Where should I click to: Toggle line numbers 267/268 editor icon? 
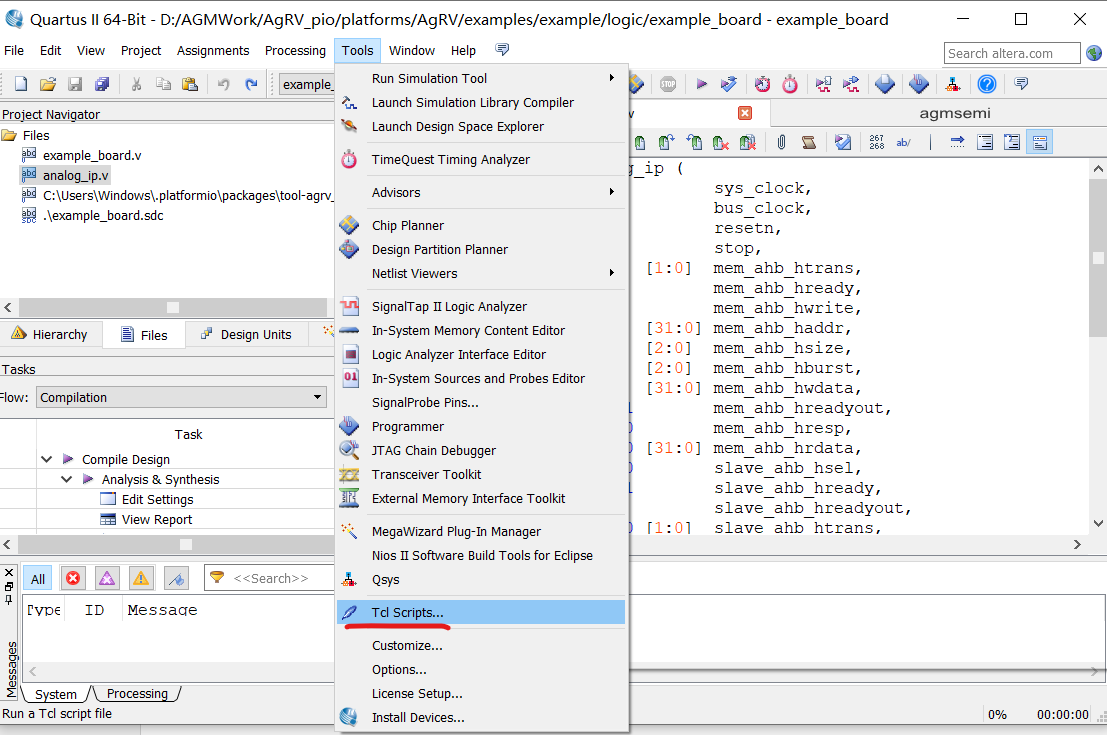click(877, 142)
